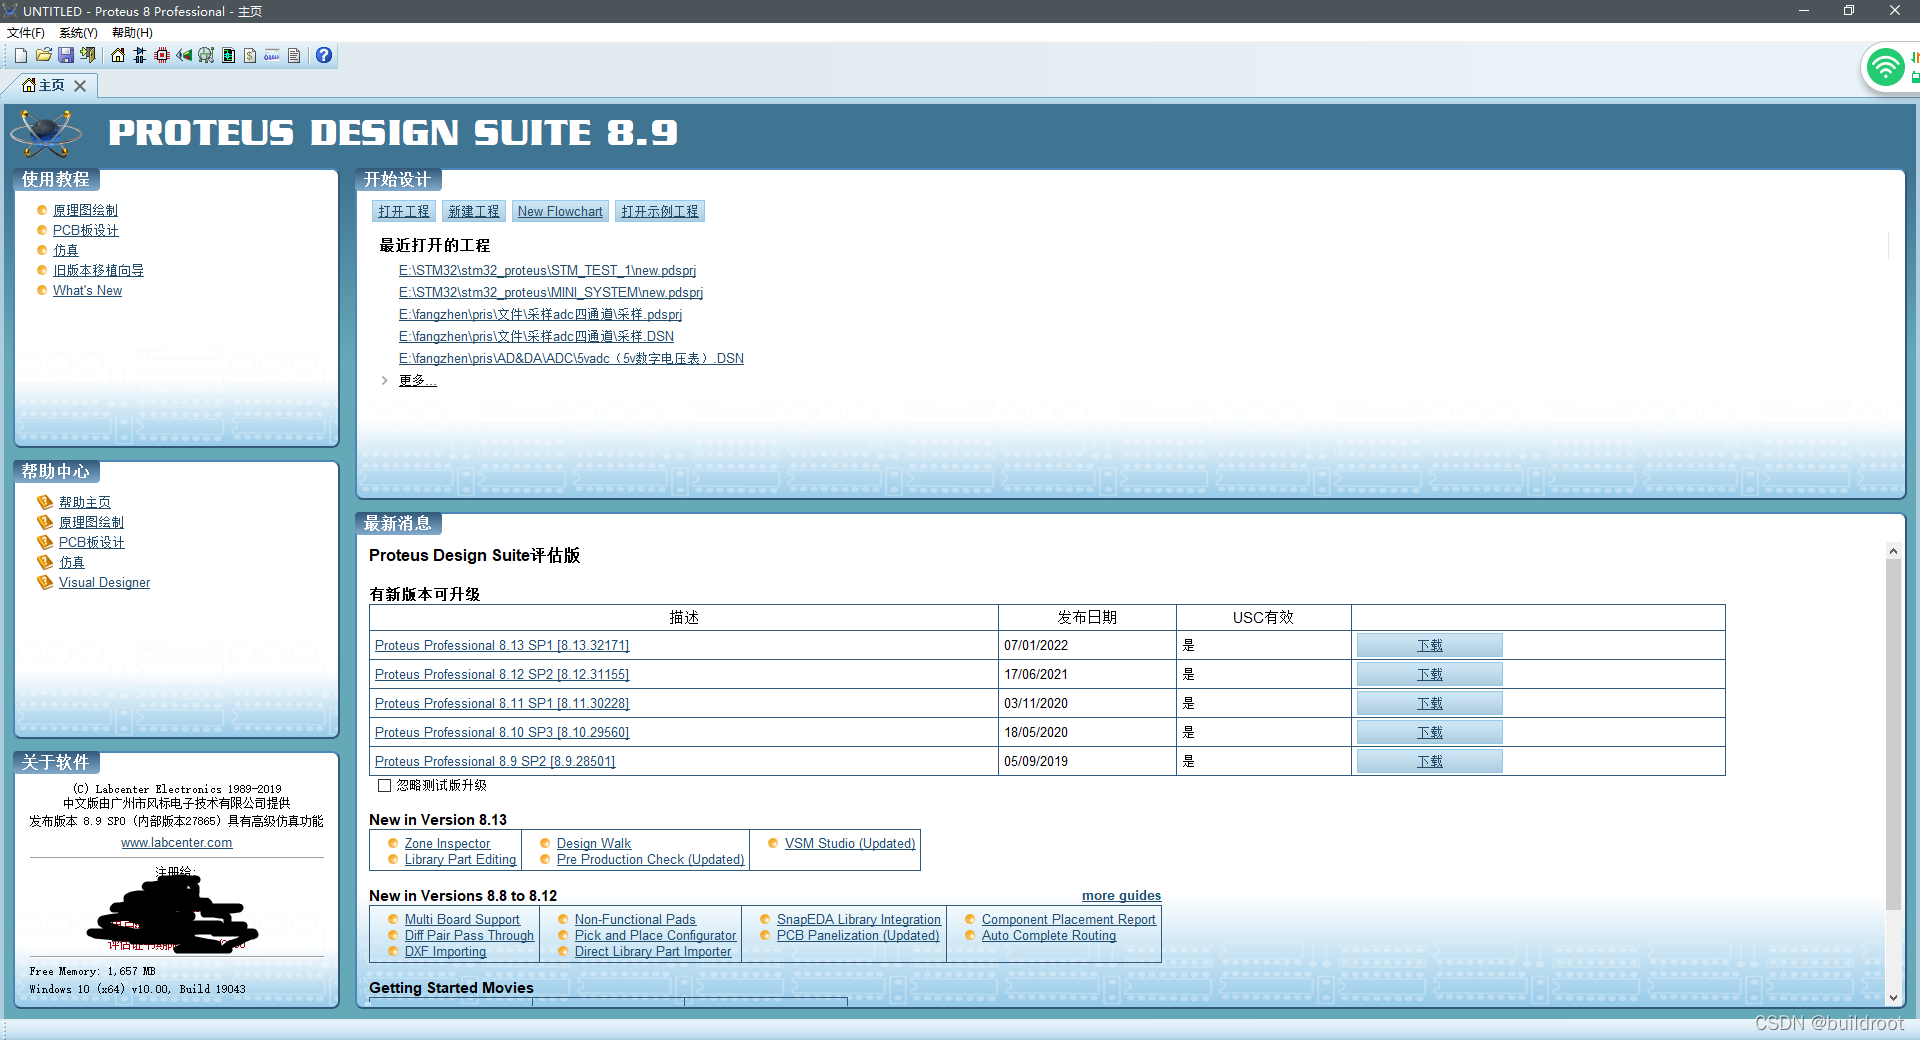Open the PCB板设计 tutorial link

pyautogui.click(x=86, y=231)
